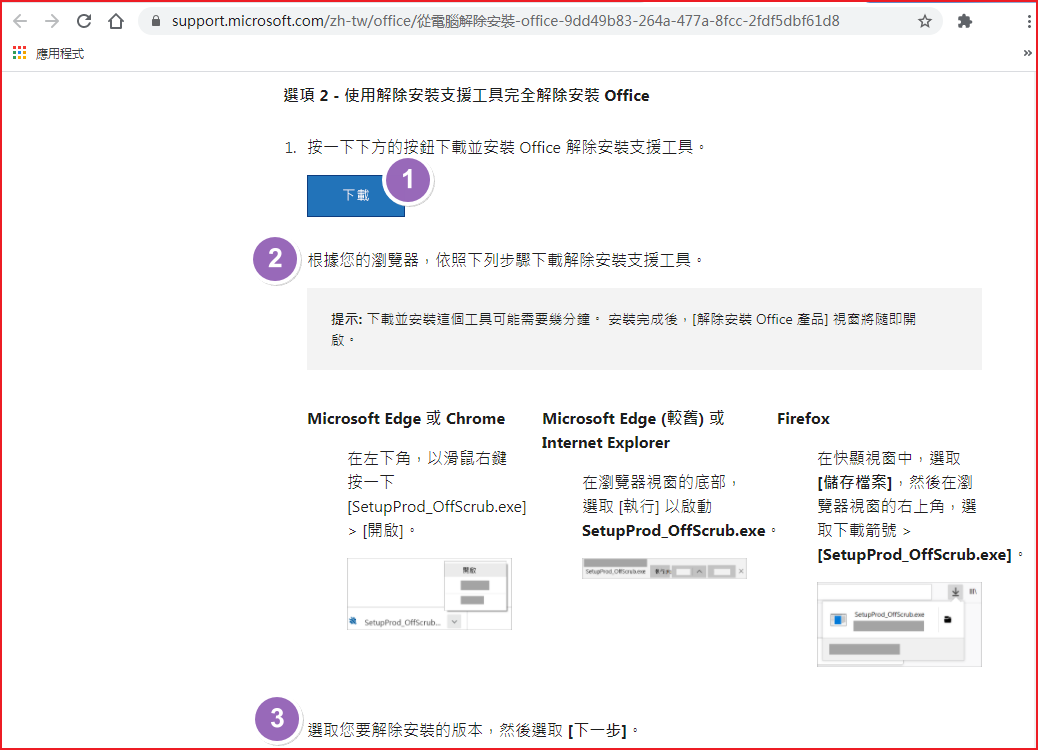The image size is (1038, 750).
Task: Click the [SetupProd_OffScrub.exe] text under Edge or Chrome
Action: pos(437,507)
